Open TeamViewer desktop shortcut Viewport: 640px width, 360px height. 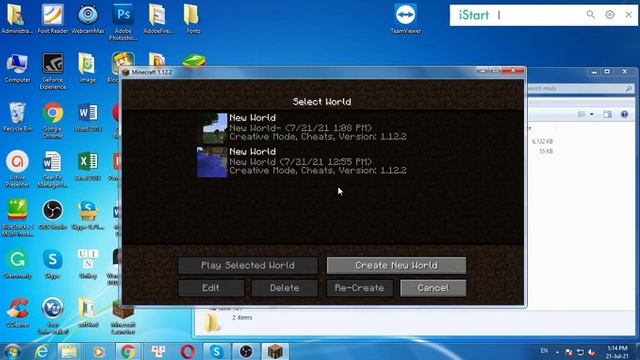(x=405, y=18)
